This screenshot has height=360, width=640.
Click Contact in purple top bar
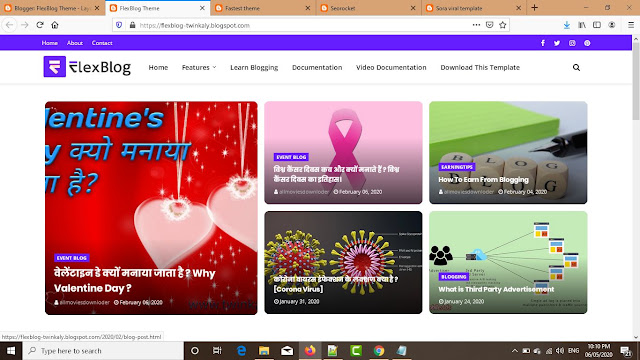pos(102,43)
